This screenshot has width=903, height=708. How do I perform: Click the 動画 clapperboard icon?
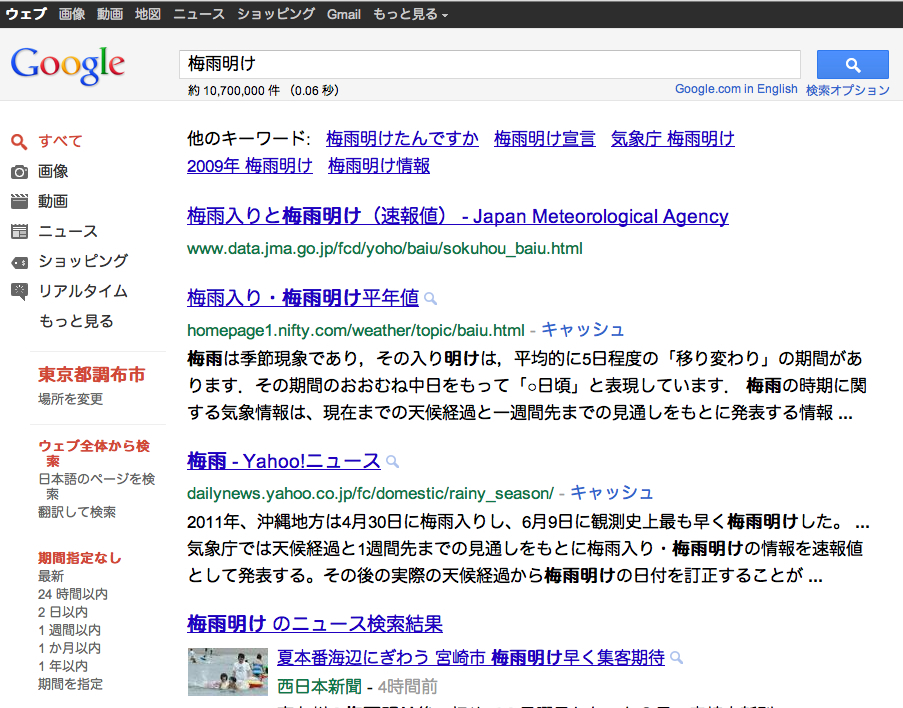19,201
